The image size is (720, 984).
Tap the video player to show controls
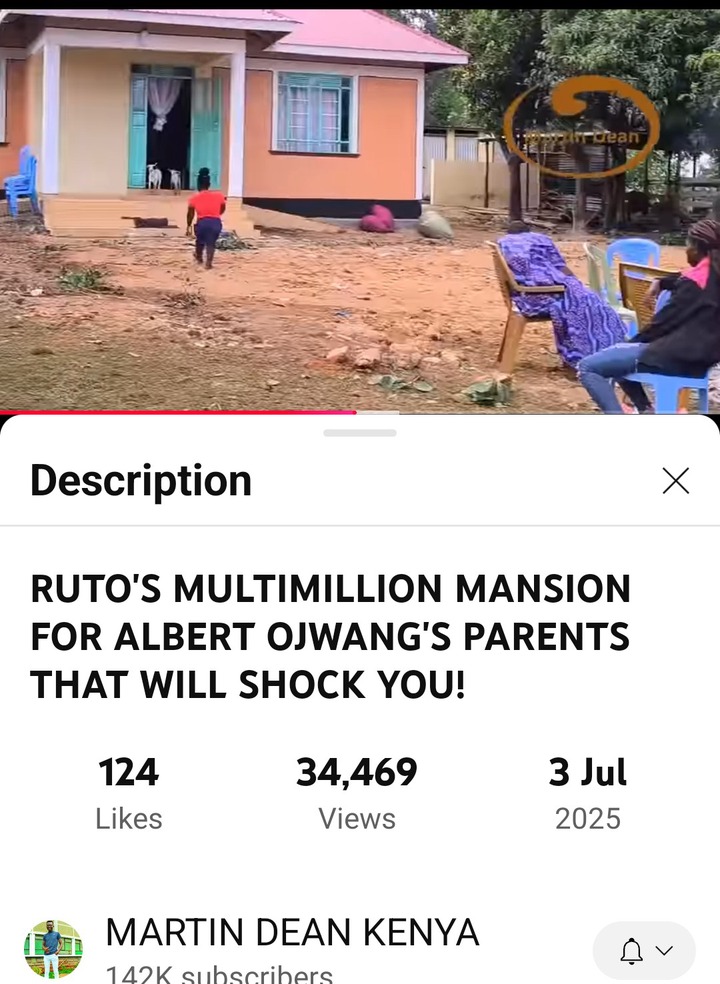[360, 210]
